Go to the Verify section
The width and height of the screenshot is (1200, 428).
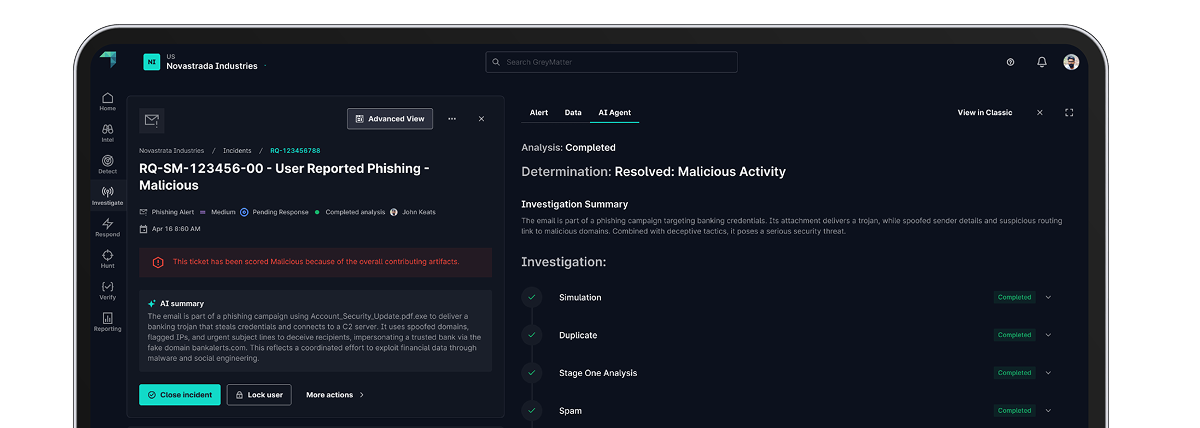coord(107,290)
